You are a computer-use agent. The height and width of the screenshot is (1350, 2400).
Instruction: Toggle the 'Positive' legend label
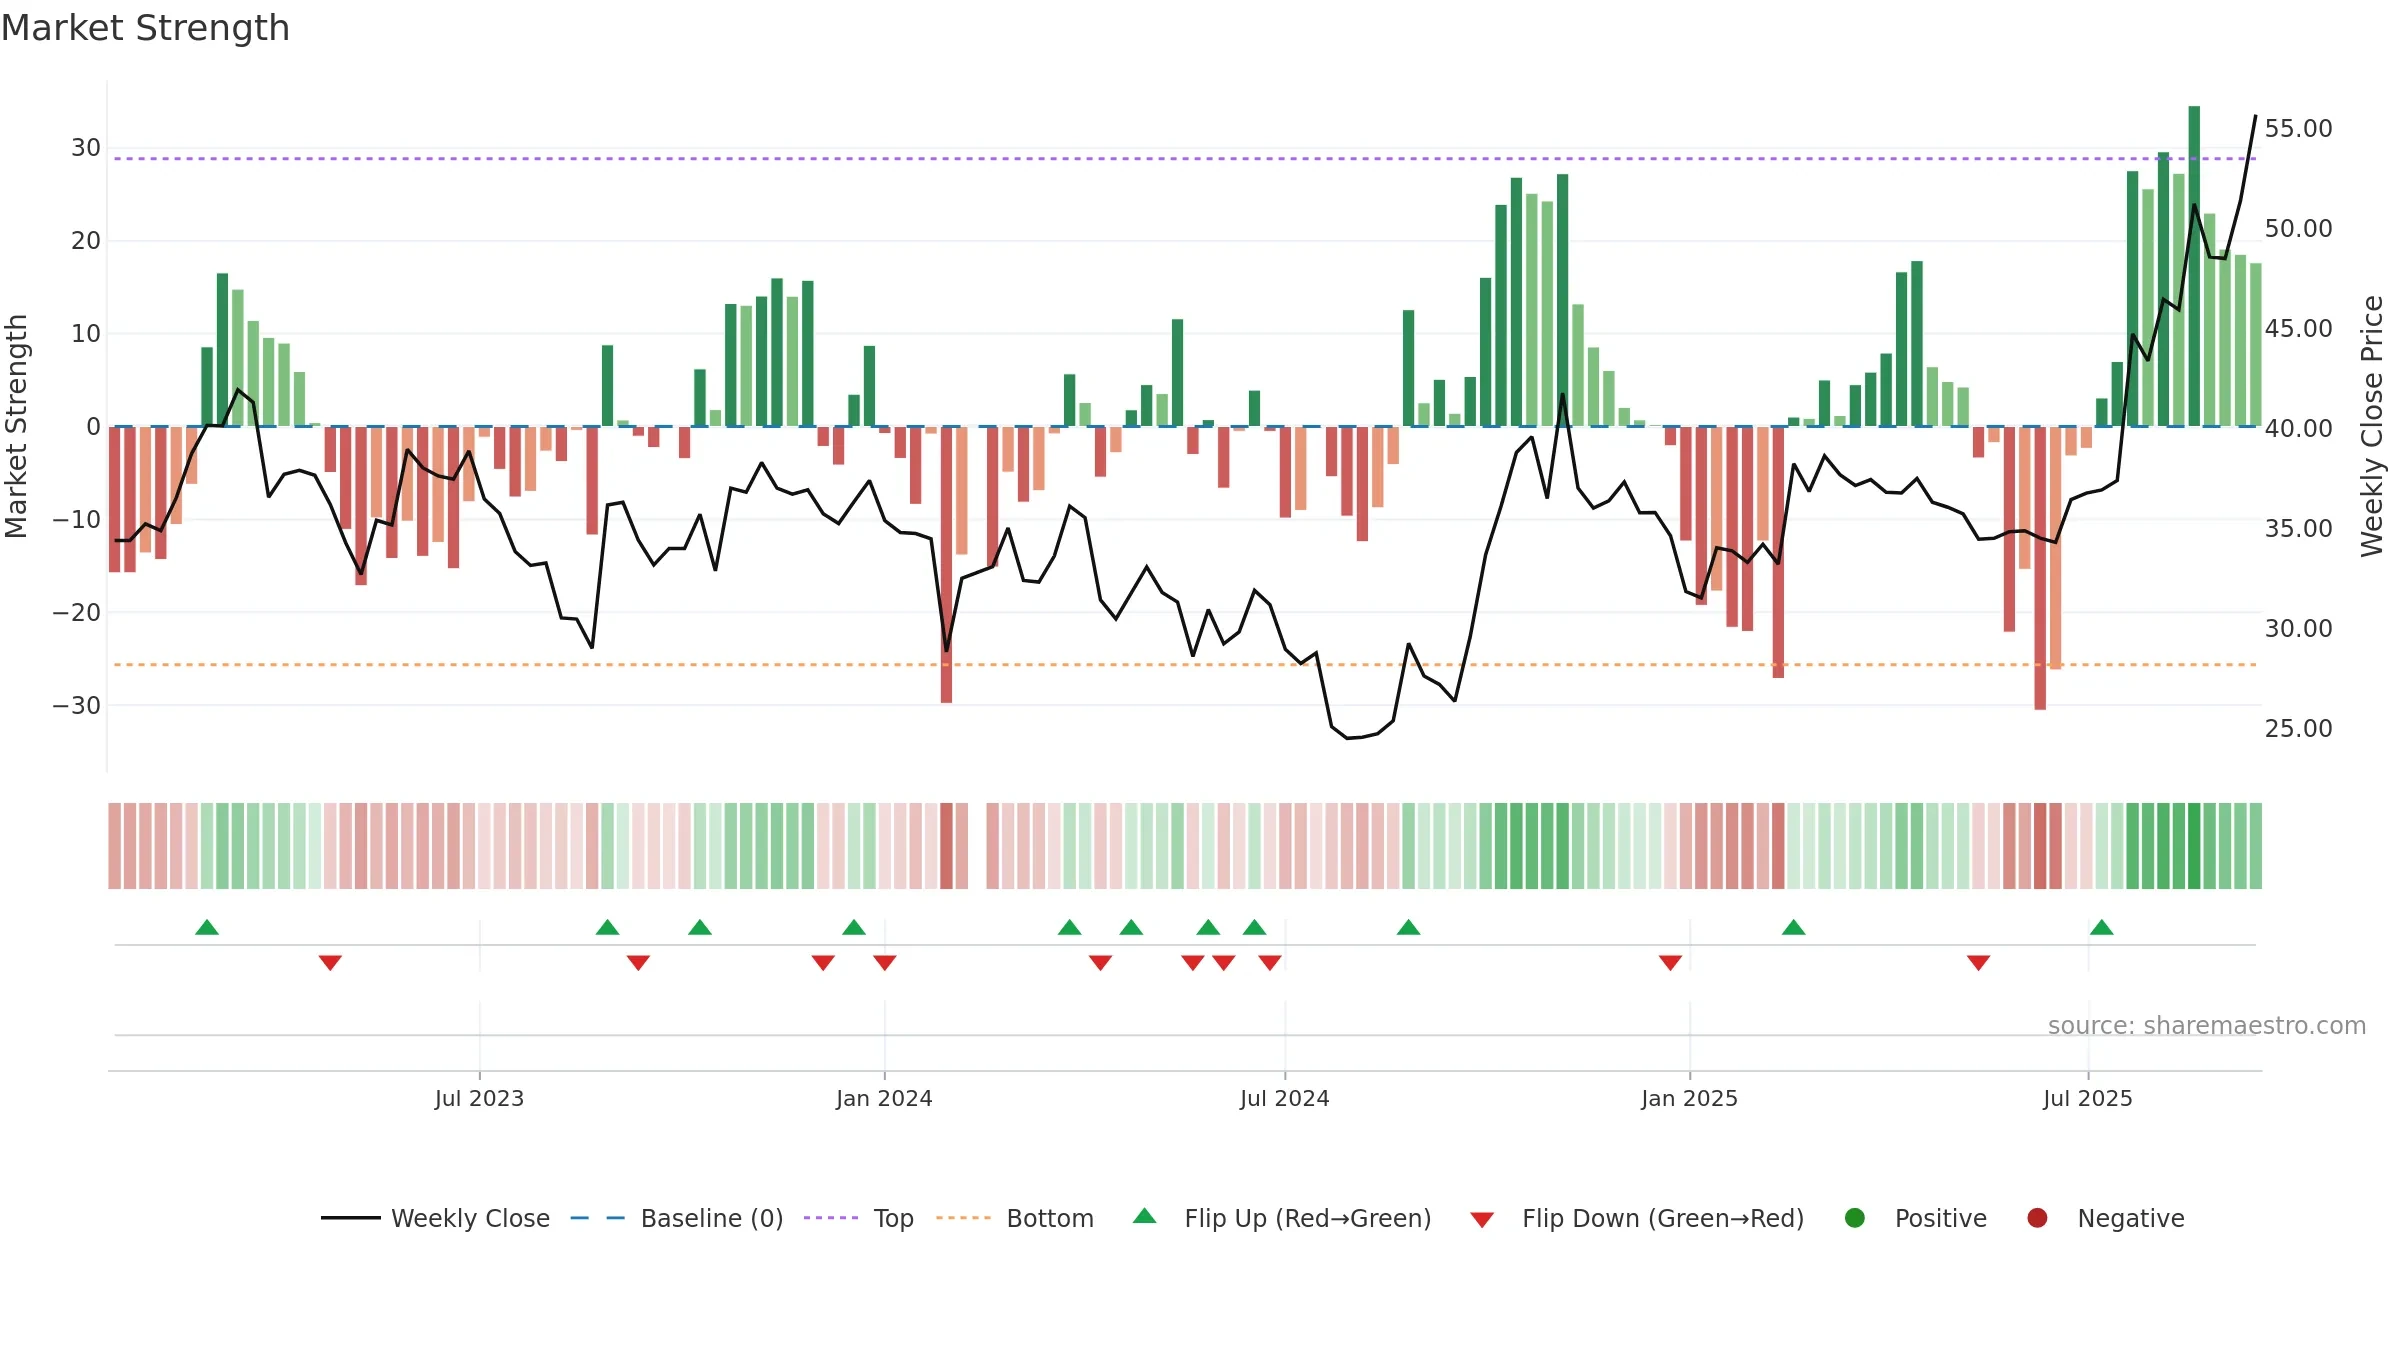[x=1941, y=1218]
